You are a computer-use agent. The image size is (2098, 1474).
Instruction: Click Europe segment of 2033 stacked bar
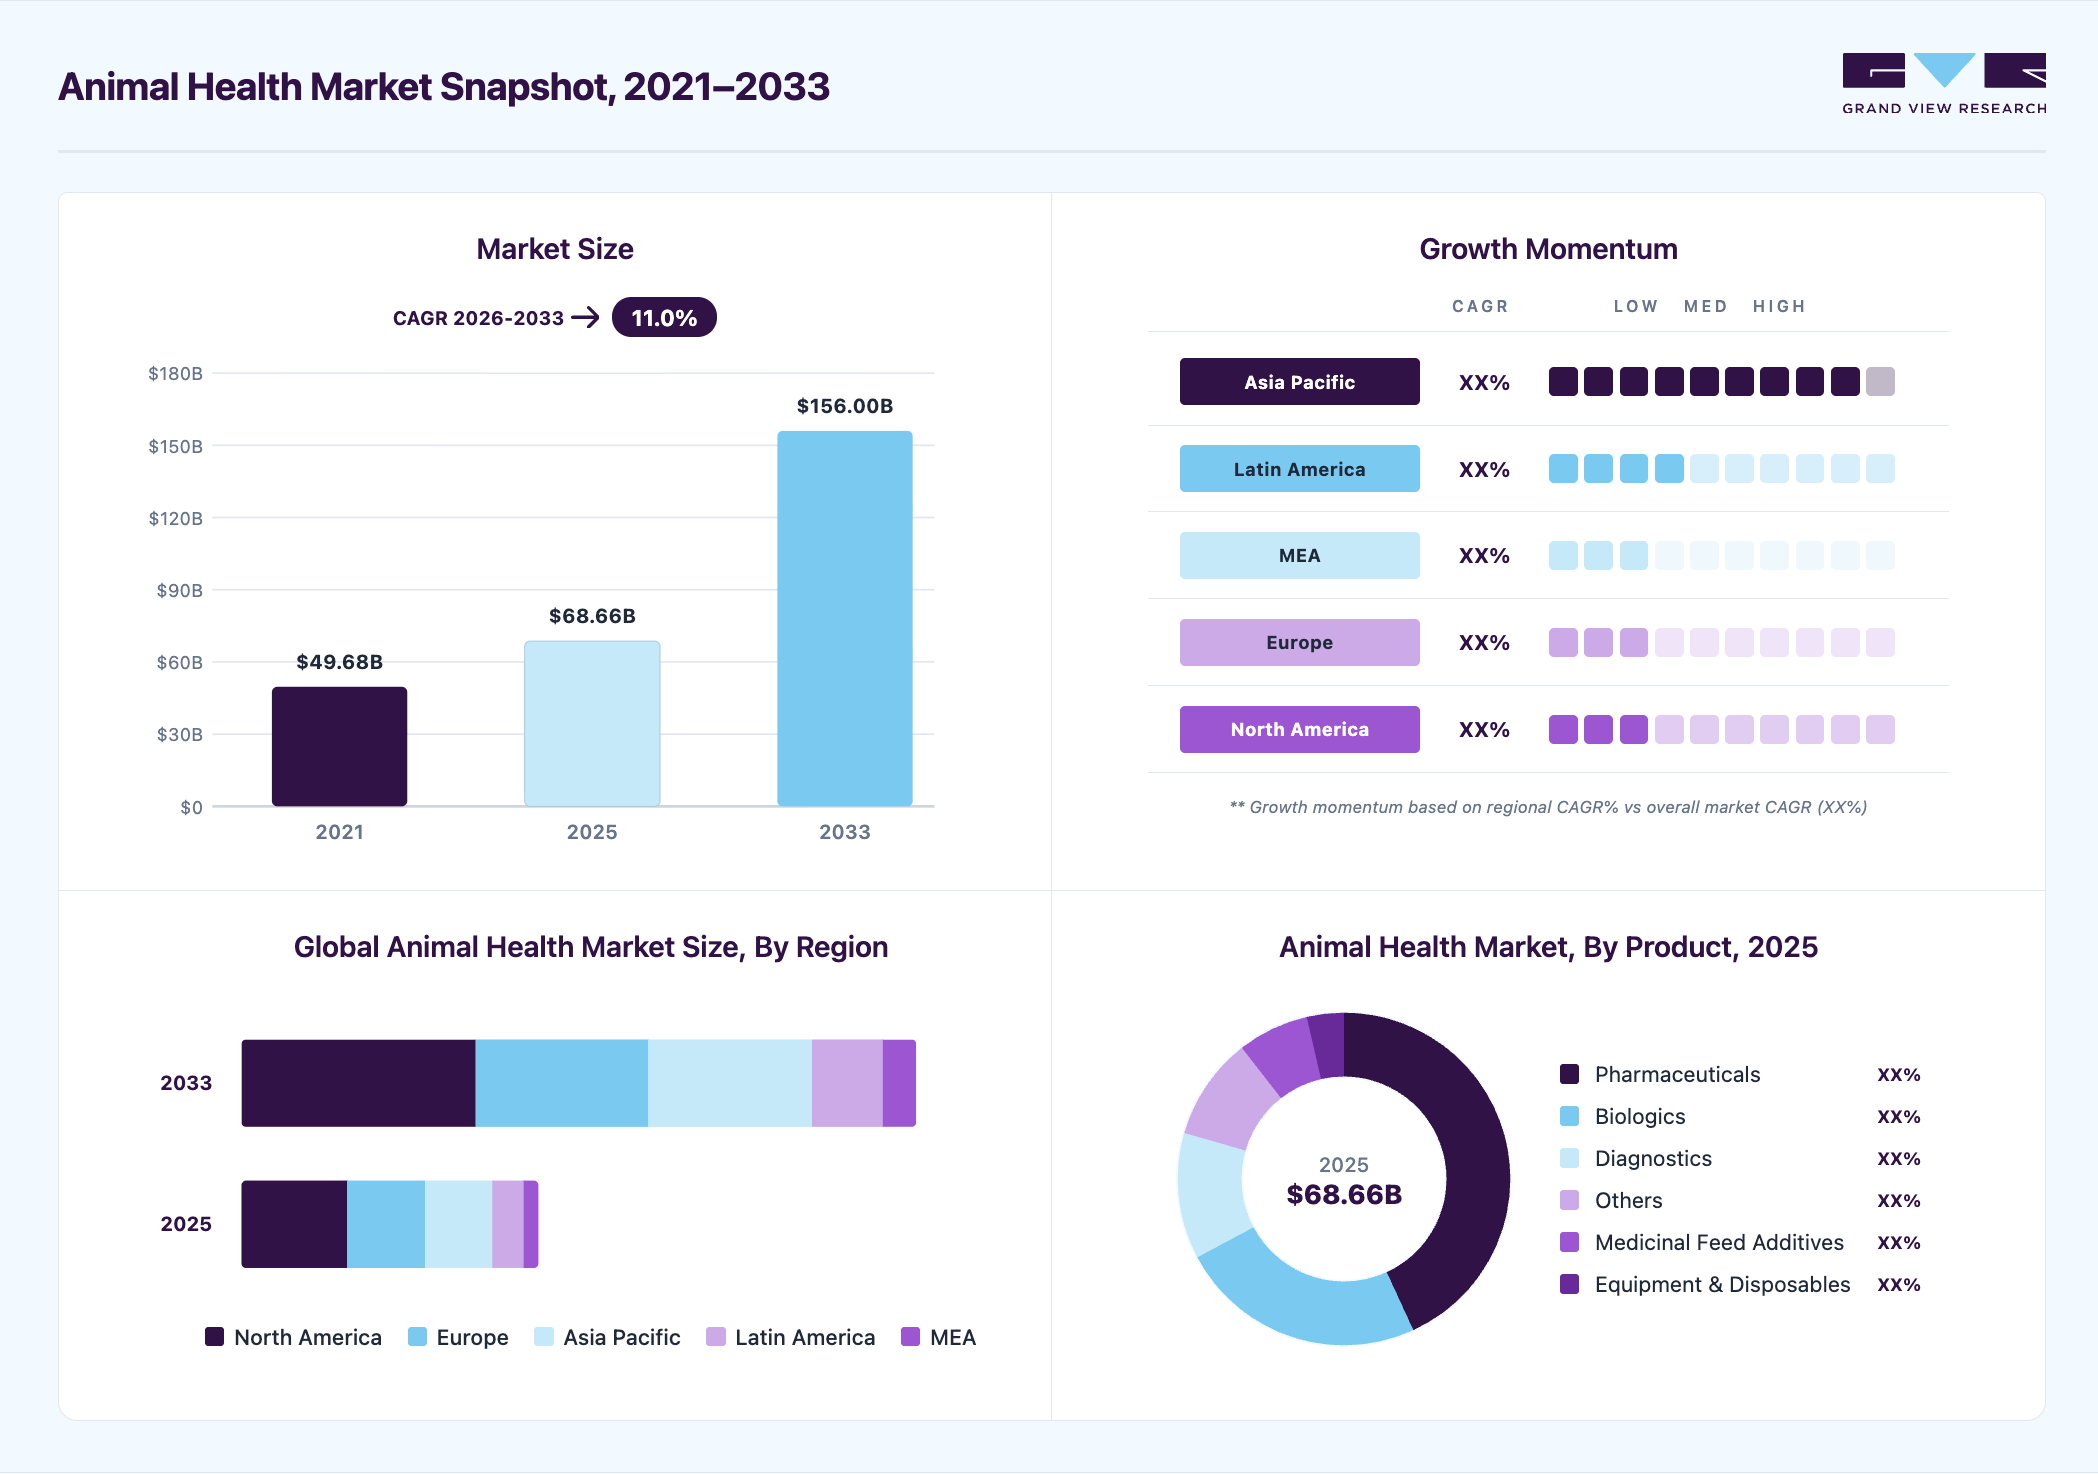tap(561, 1083)
